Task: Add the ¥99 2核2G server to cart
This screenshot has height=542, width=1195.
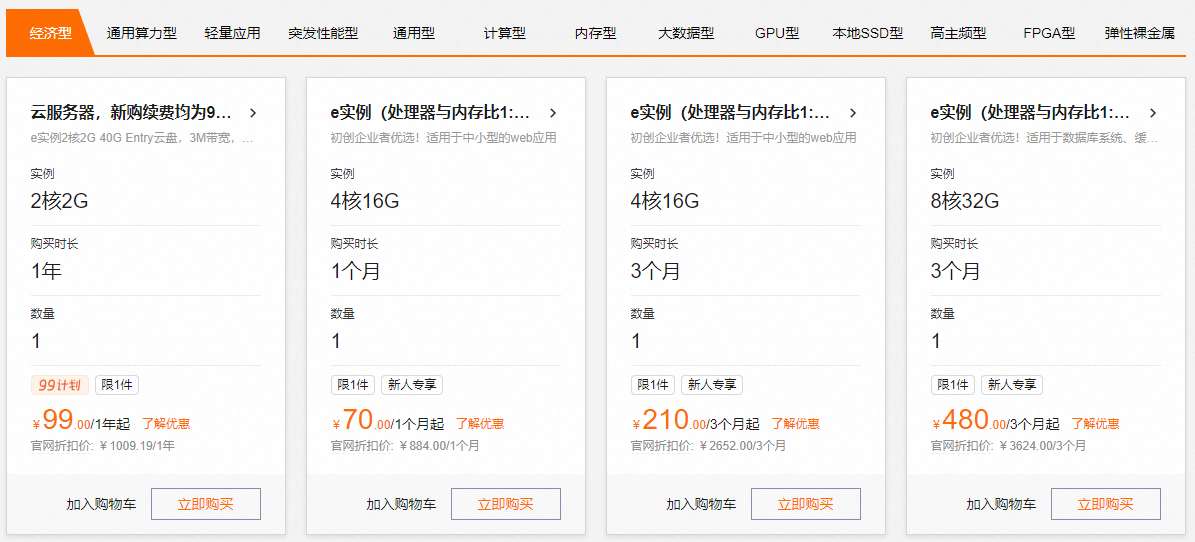Action: tap(101, 504)
